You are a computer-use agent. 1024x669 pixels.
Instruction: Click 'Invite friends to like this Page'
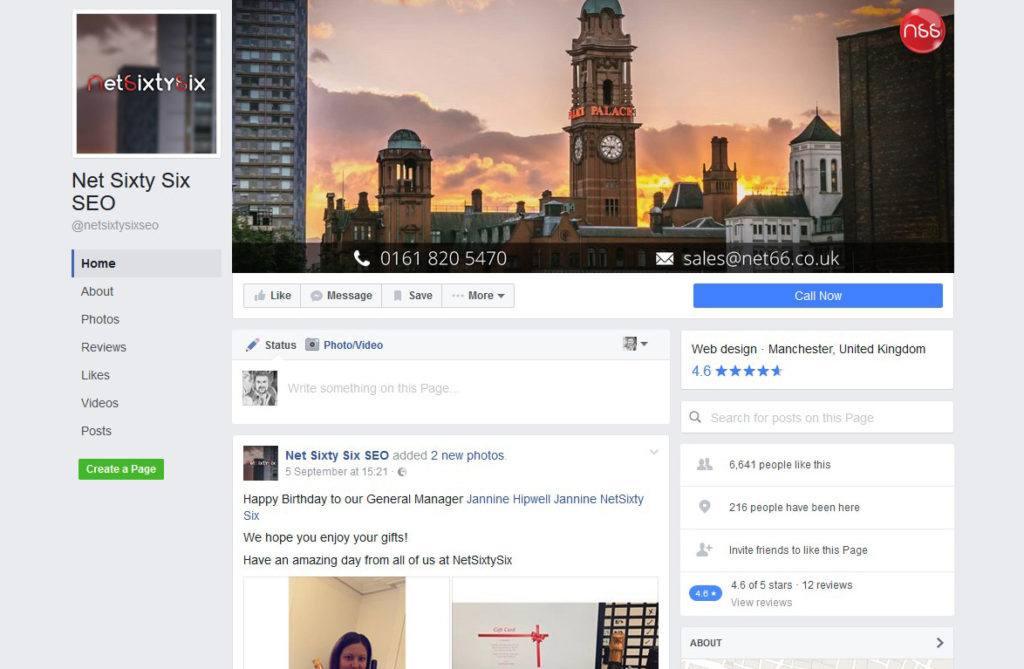[x=798, y=550]
